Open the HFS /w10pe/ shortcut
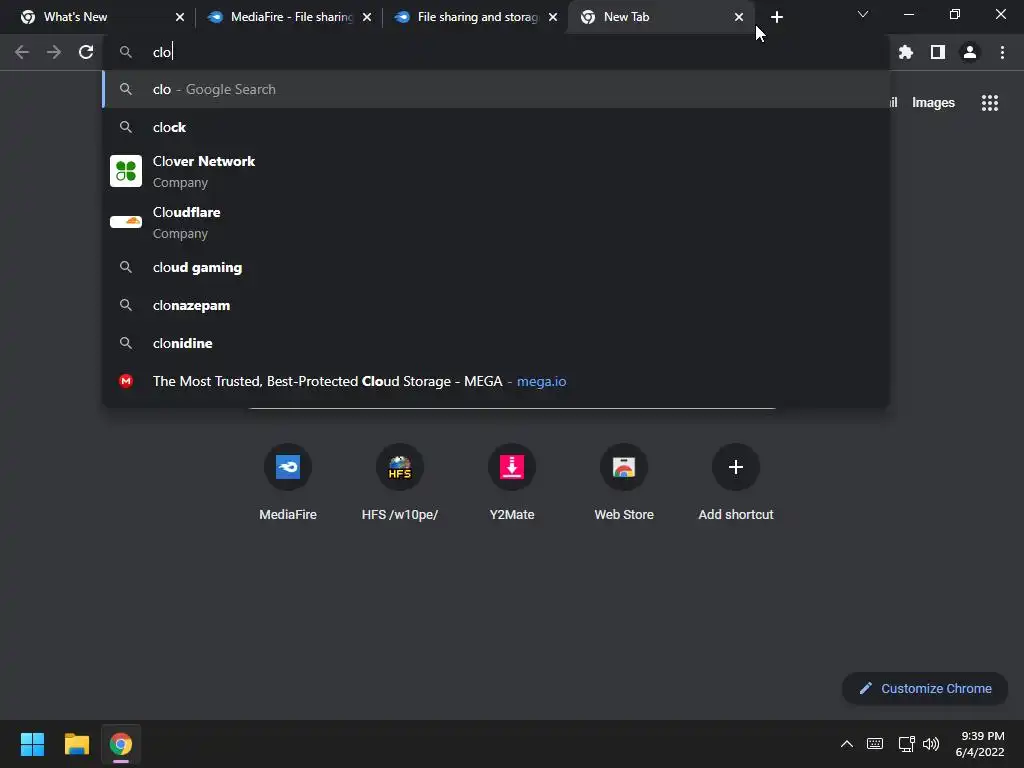The height and width of the screenshot is (768, 1024). click(x=400, y=482)
